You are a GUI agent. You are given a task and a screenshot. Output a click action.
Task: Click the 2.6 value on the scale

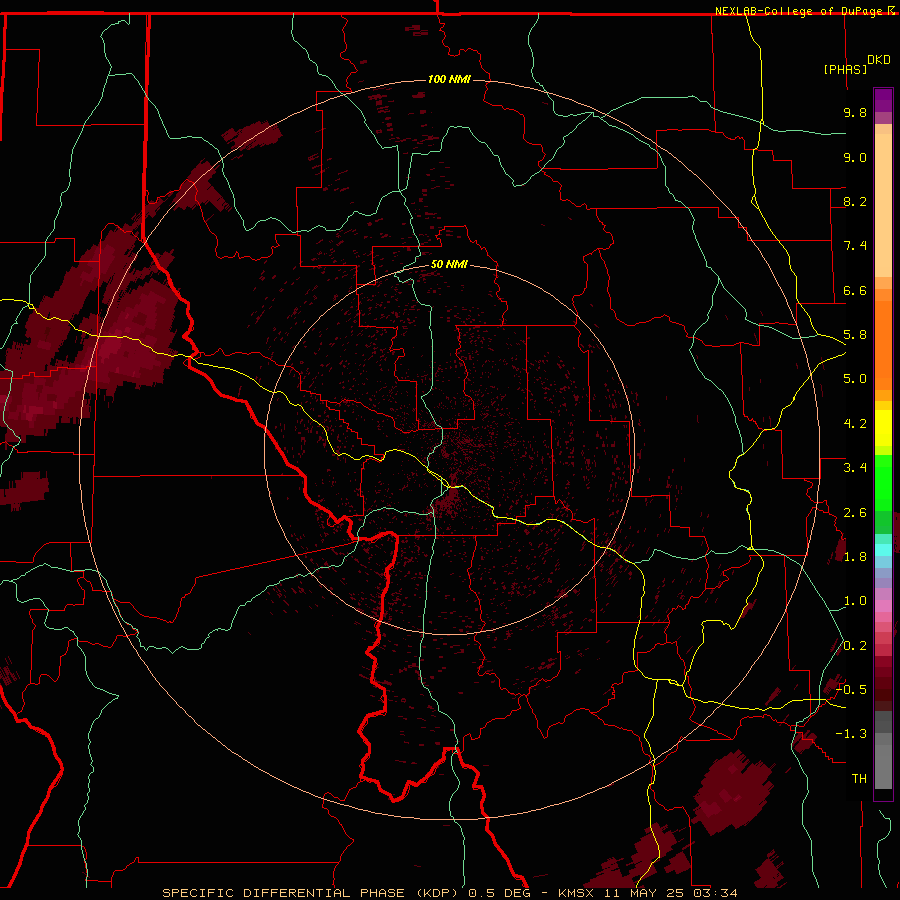point(855,513)
